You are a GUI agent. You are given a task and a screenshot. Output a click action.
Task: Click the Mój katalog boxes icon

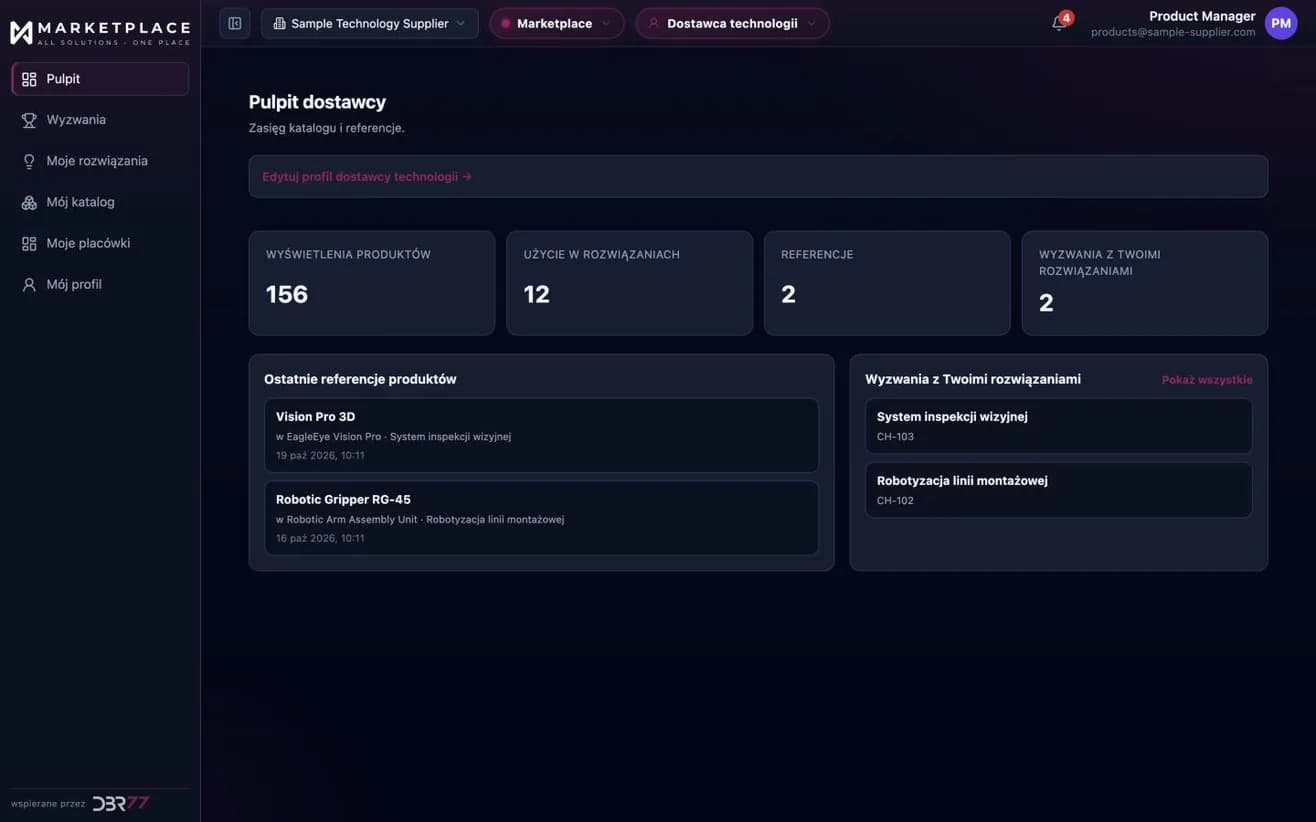click(29, 202)
